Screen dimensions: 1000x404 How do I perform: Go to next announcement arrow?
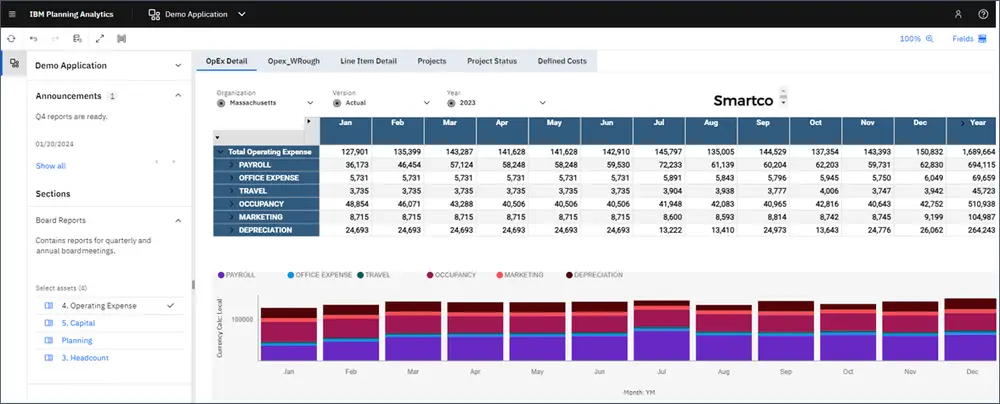(173, 162)
